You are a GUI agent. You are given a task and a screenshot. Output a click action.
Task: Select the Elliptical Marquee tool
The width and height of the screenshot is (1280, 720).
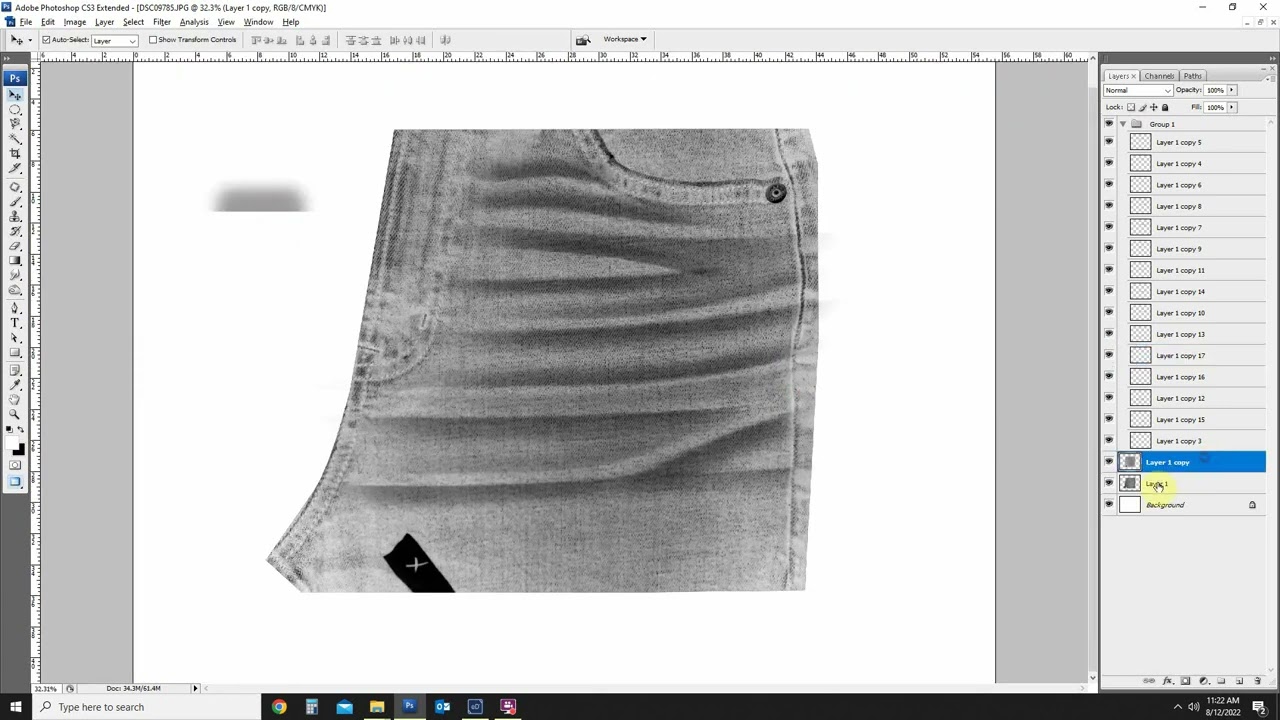point(15,110)
